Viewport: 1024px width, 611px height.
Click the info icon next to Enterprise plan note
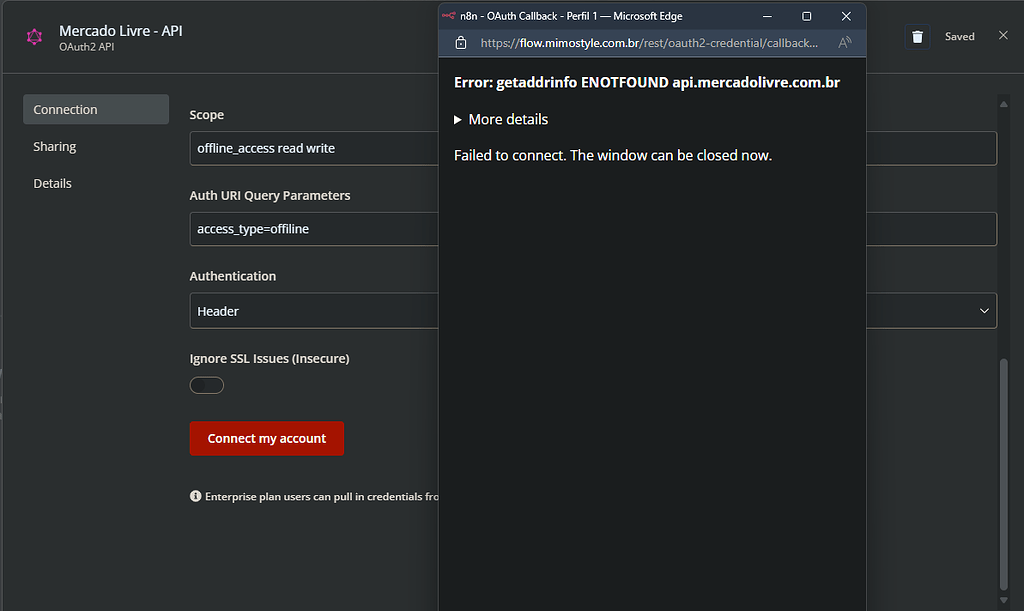195,496
